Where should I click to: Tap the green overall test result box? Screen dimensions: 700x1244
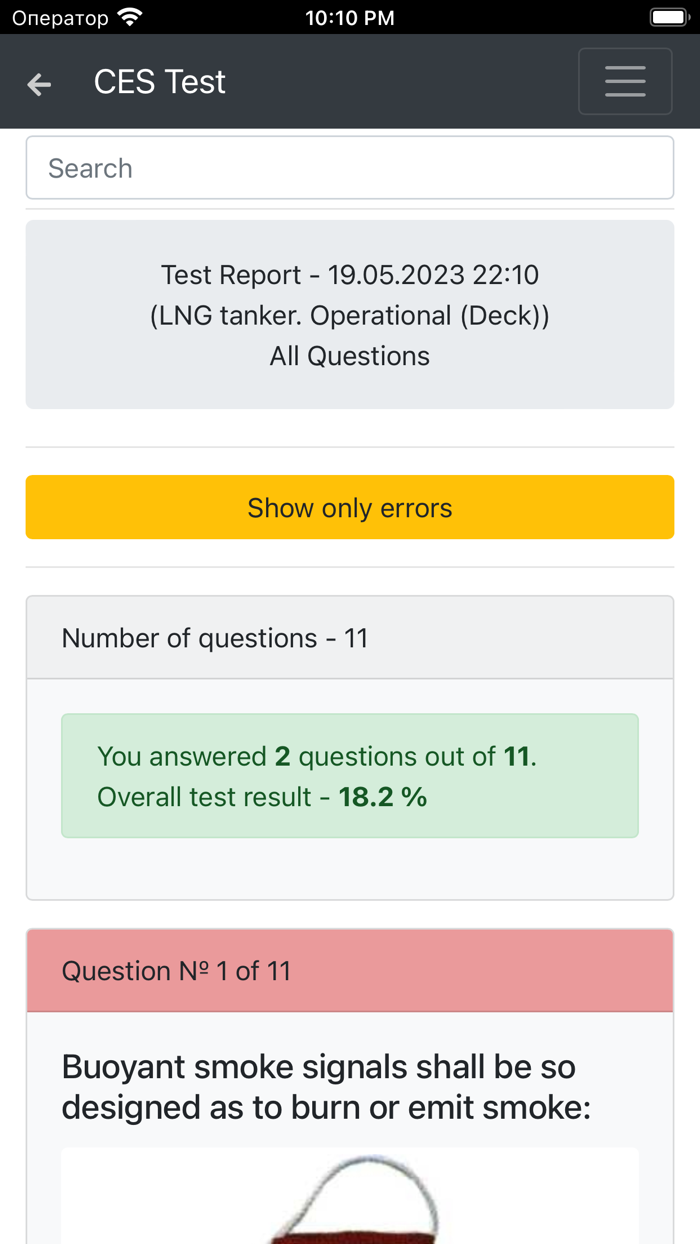coord(350,776)
